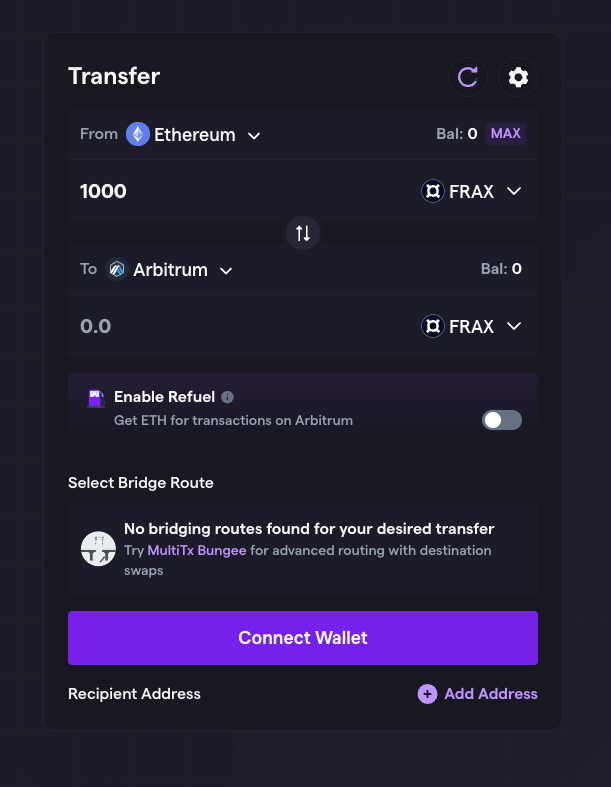Click the refresh routes icon
611x787 pixels.
click(x=467, y=77)
